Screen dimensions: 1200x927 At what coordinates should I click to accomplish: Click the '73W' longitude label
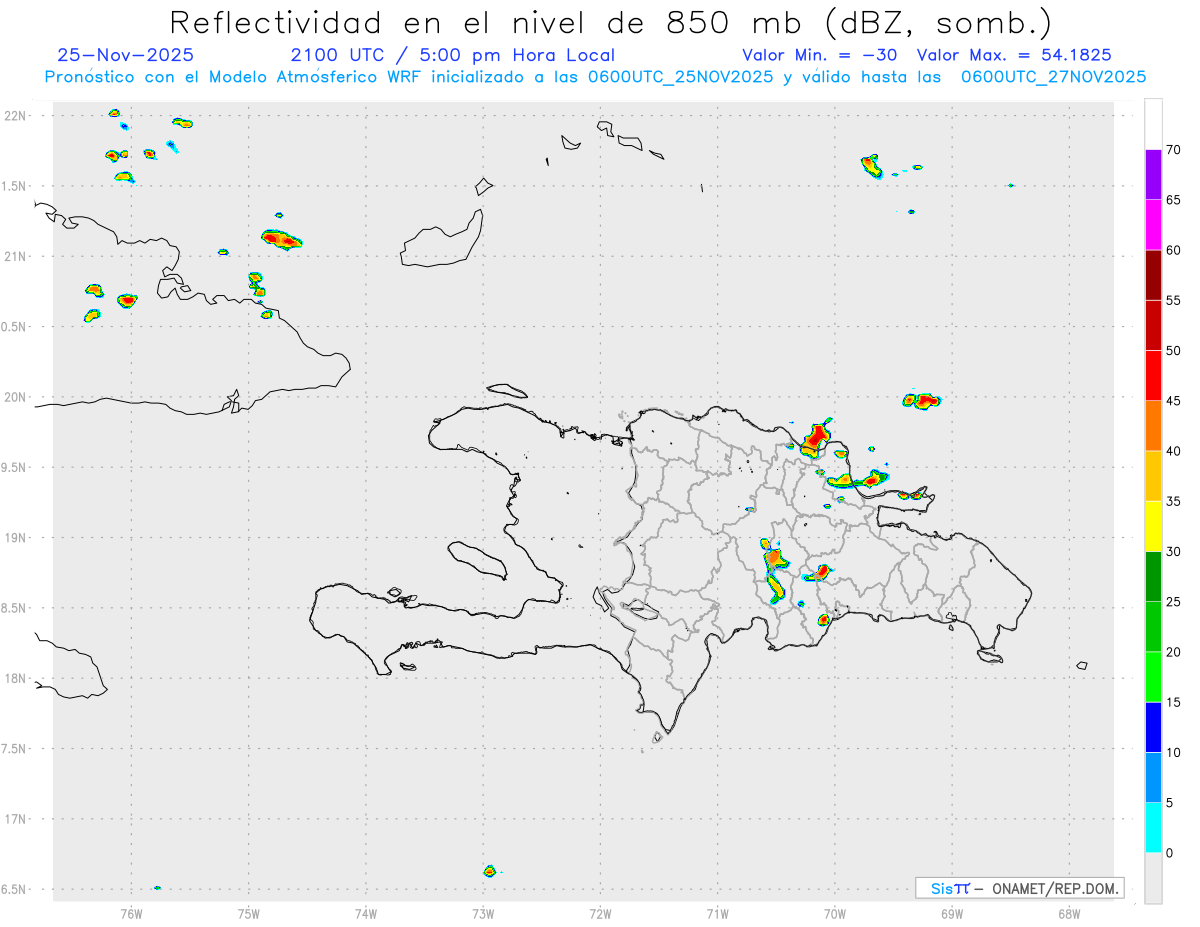tap(483, 913)
